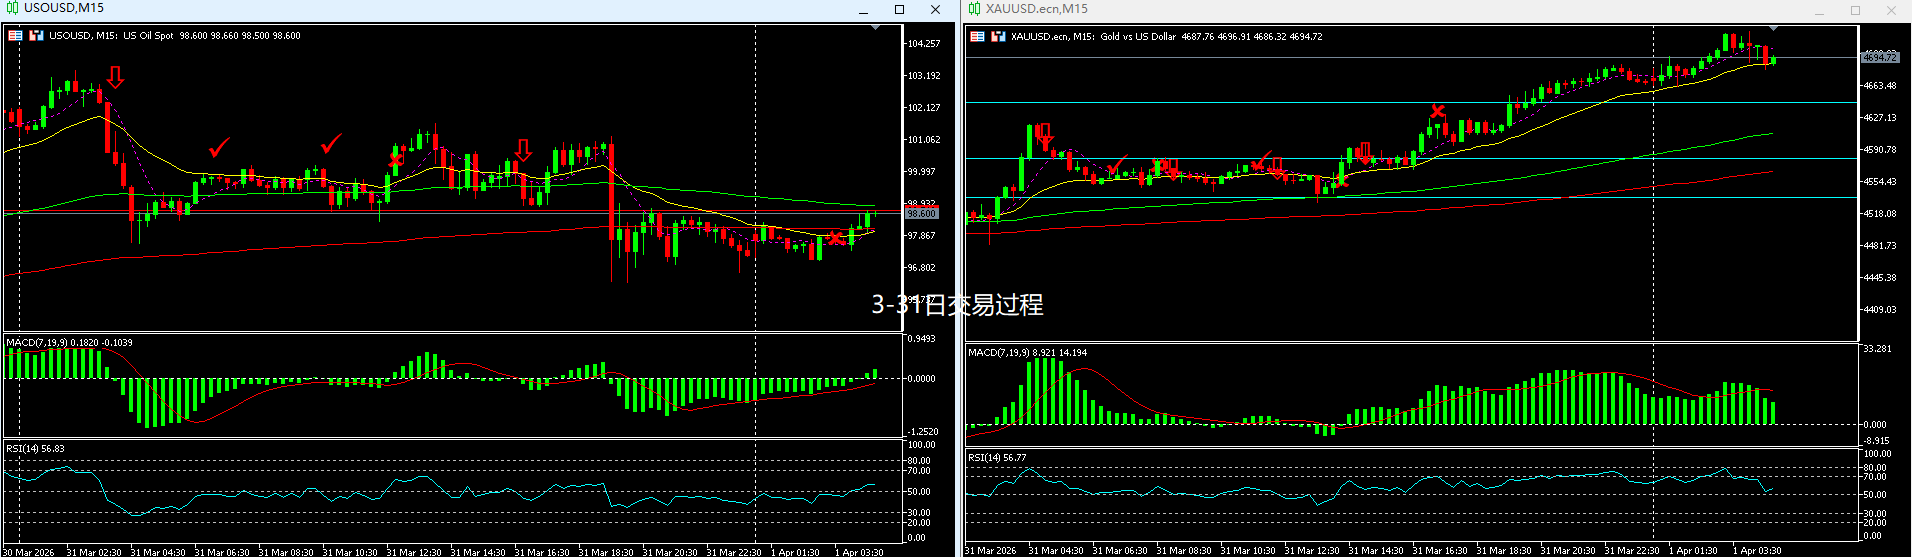Toggle One Click Trading panel on XAUUSD chart
This screenshot has width=1912, height=557.
977,36
